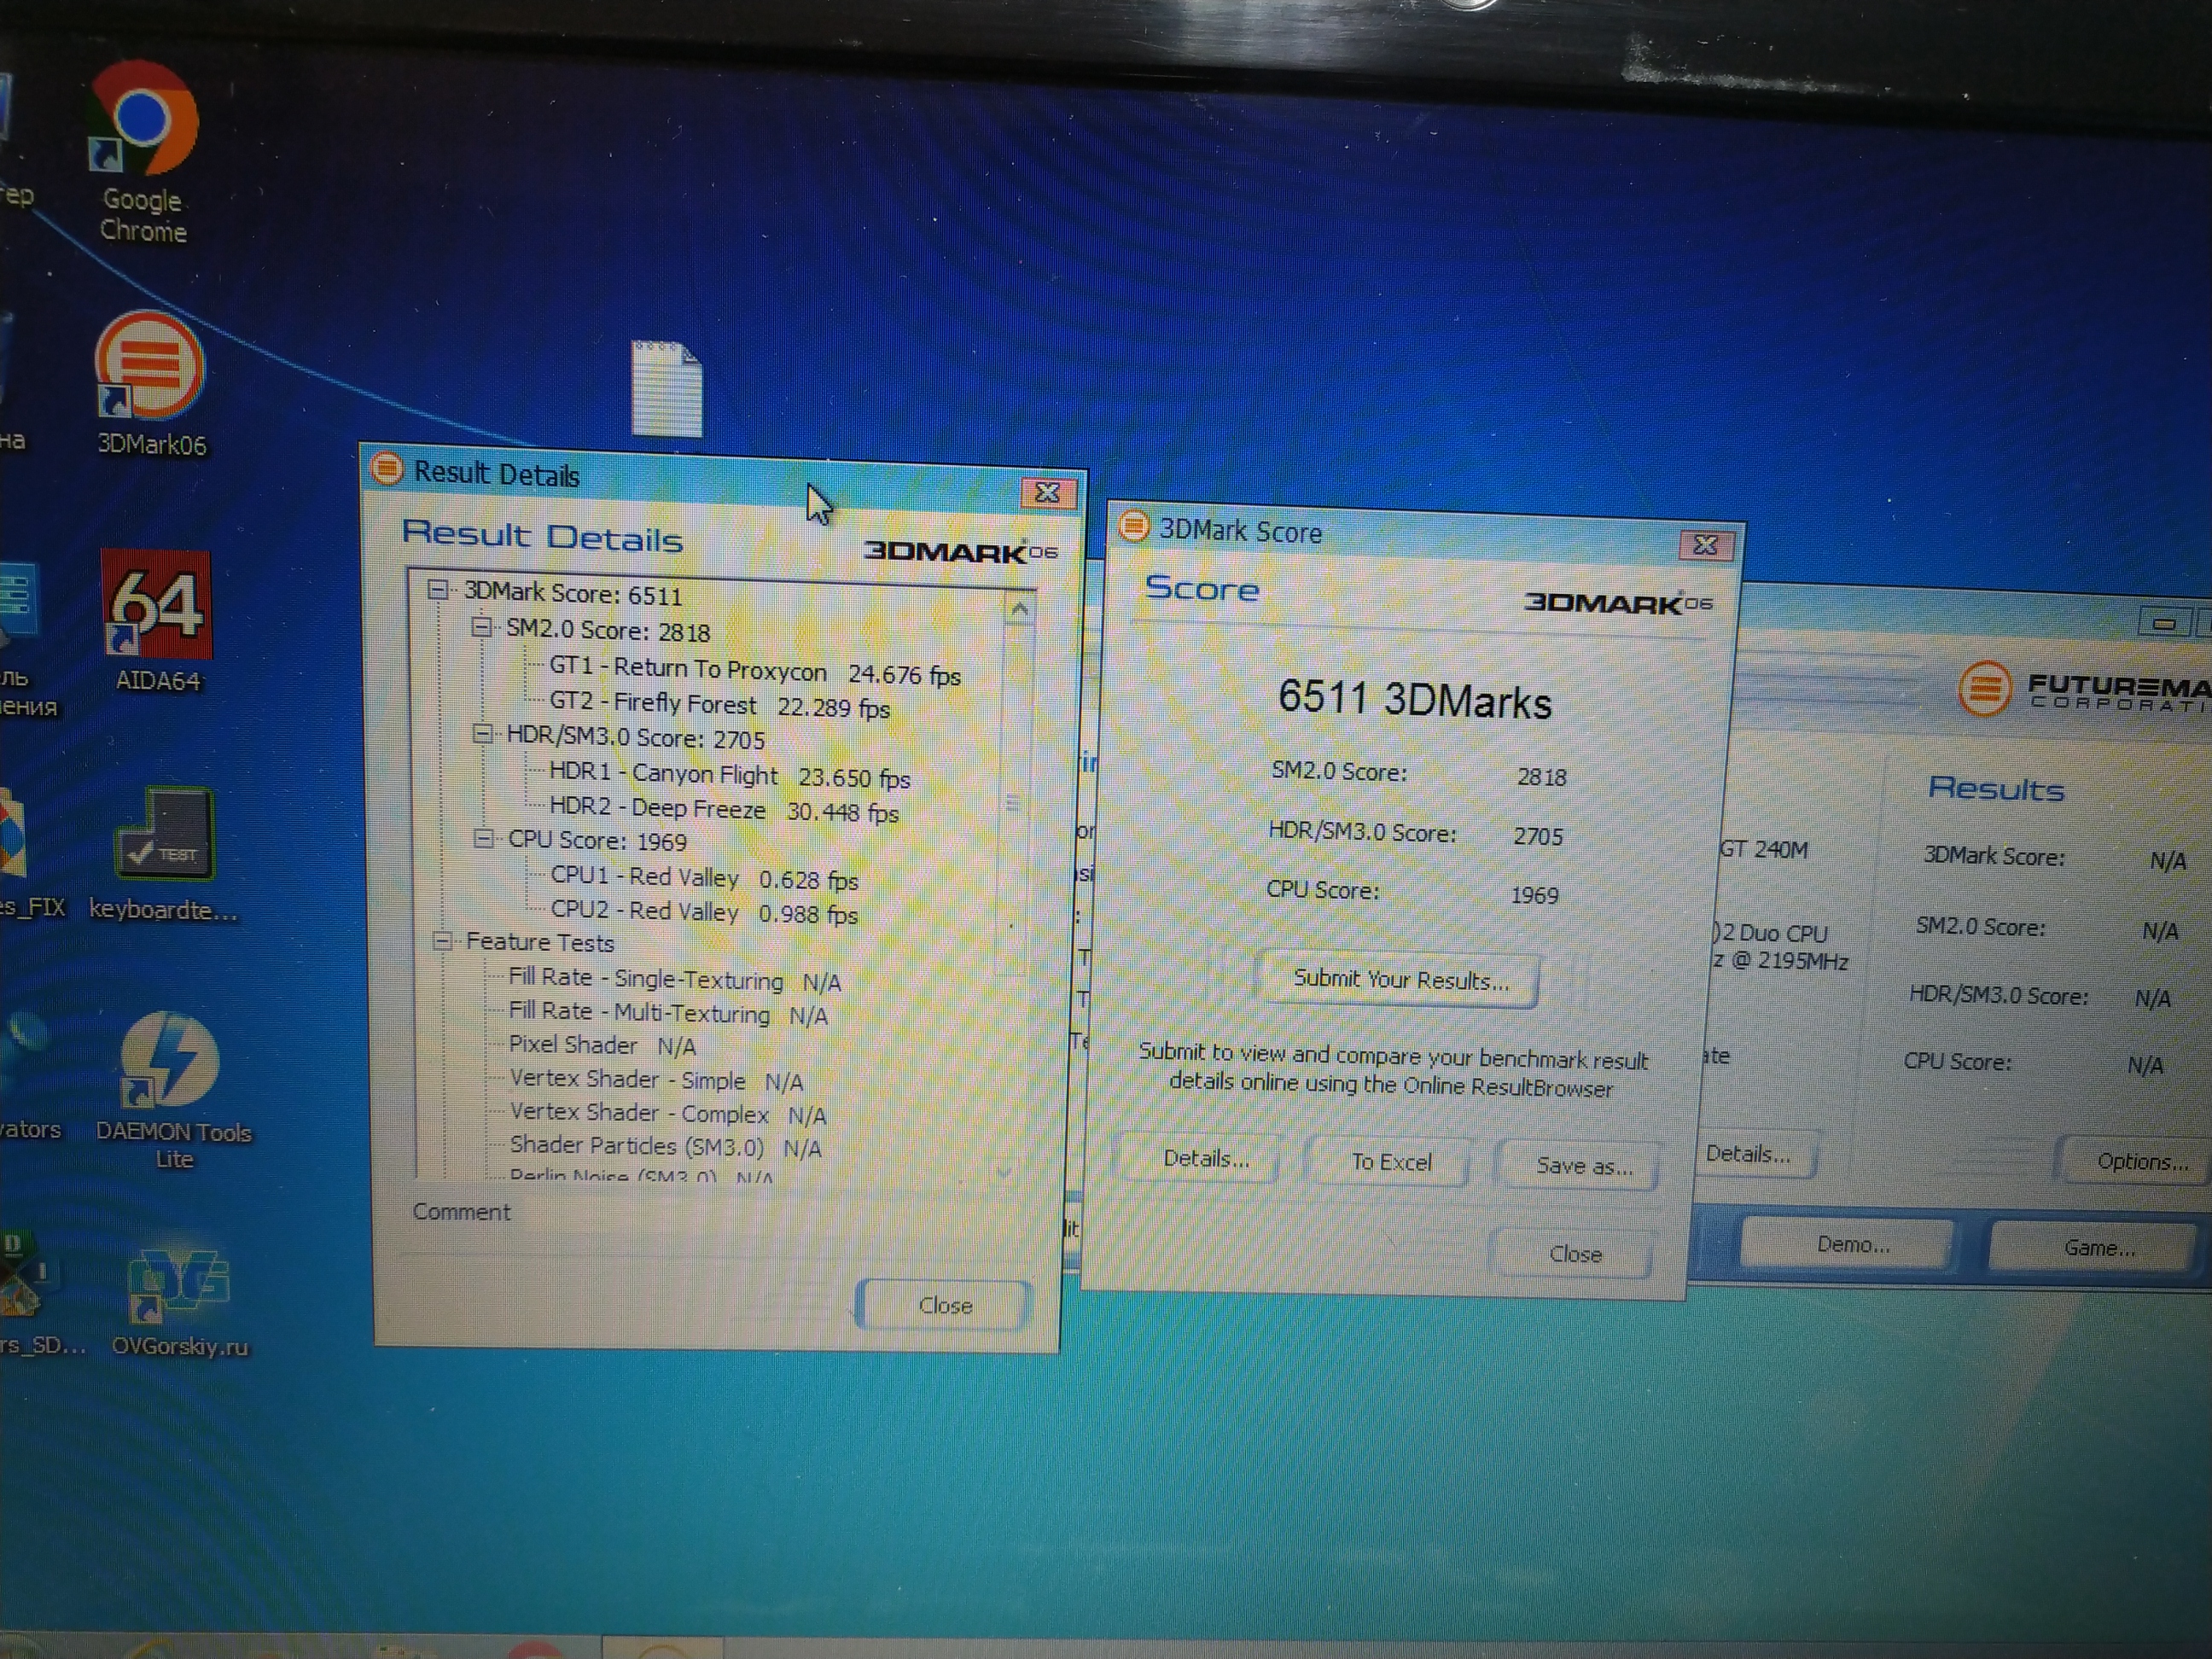The width and height of the screenshot is (2212, 1659).
Task: Collapse the 3DMark Score: 6511 tree node
Action: pos(437,589)
